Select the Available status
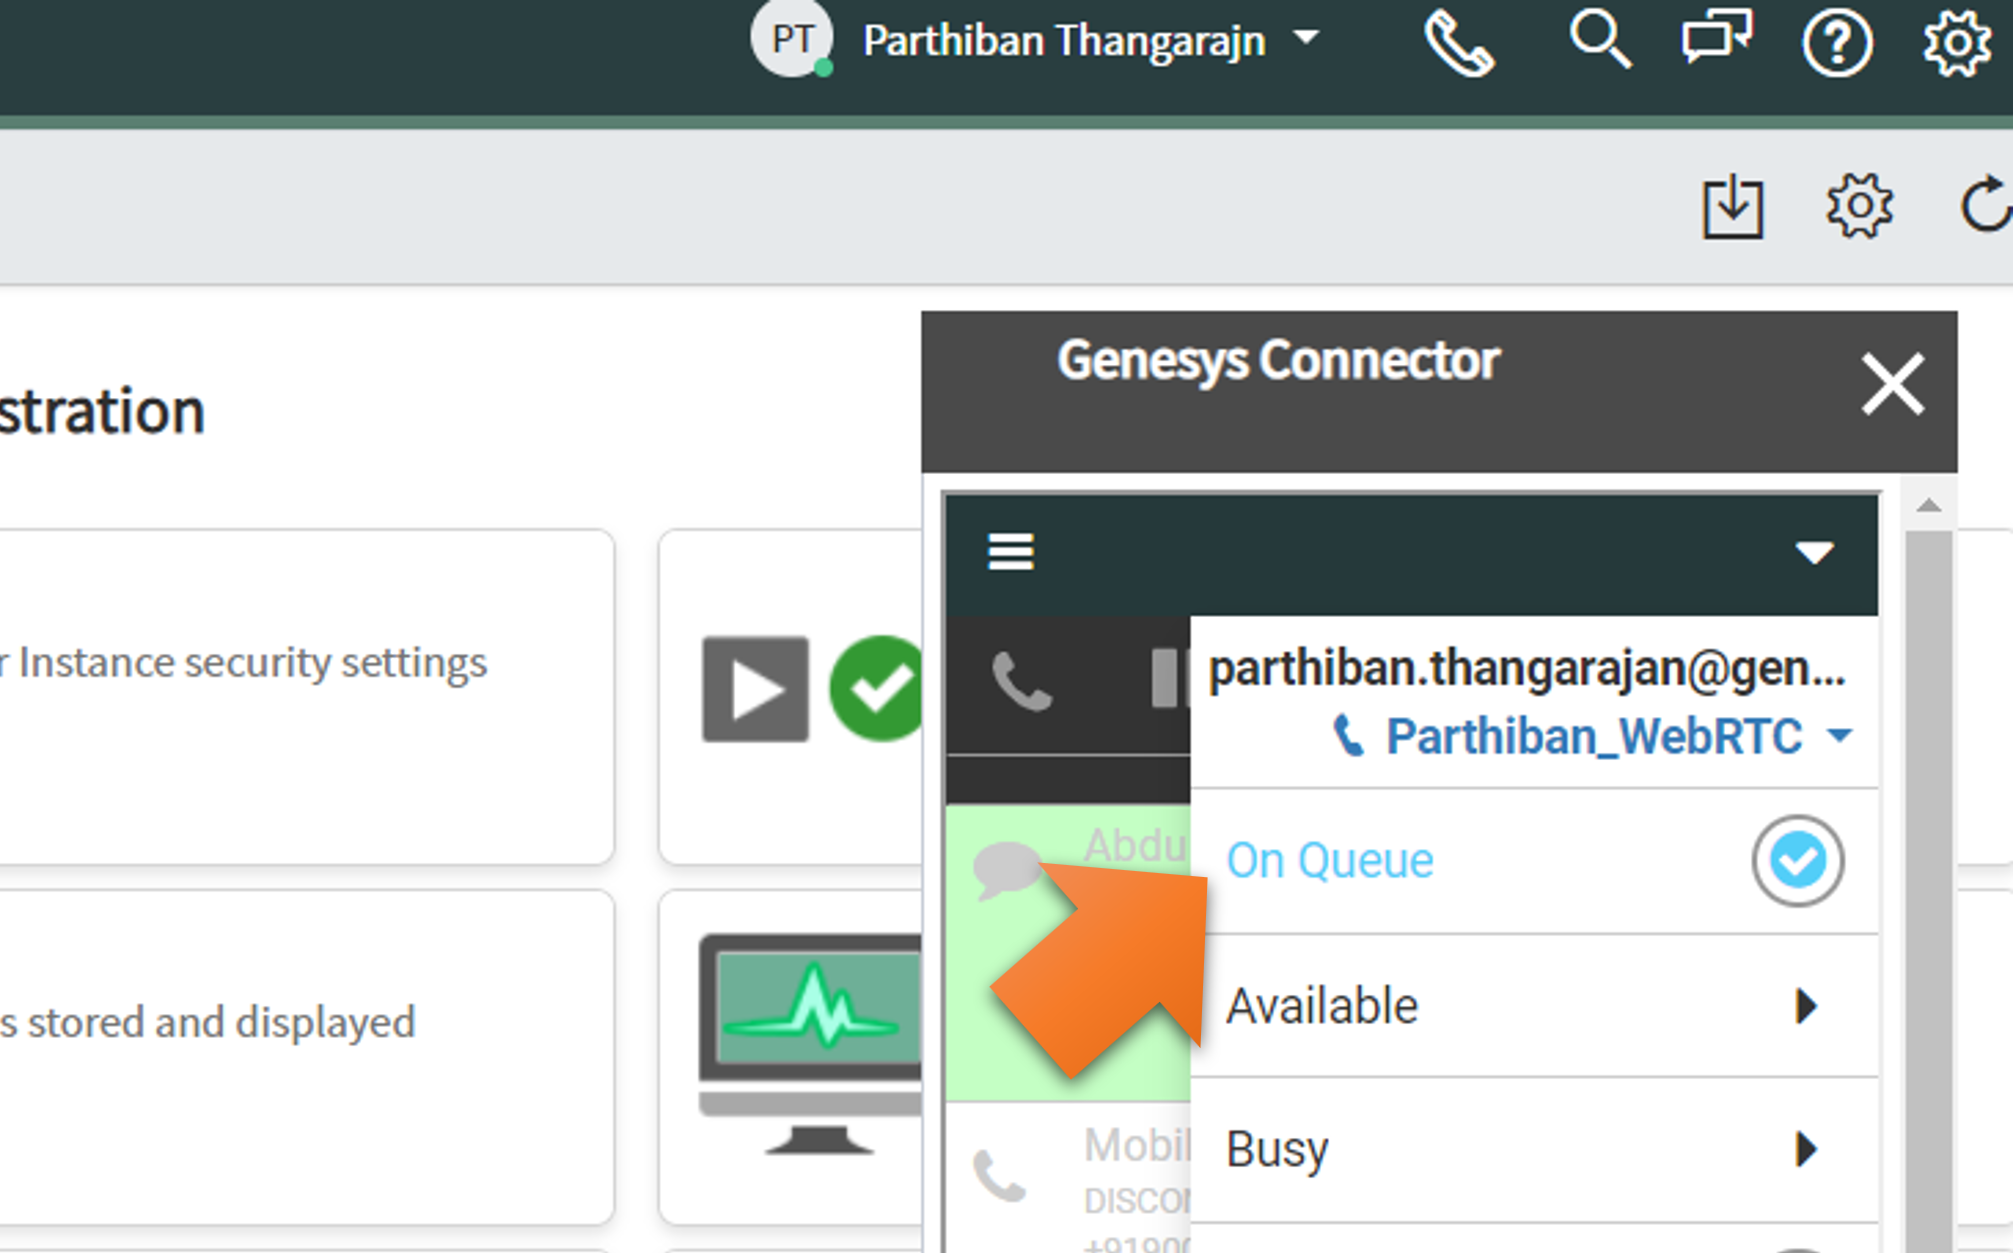The image size is (2013, 1253). (1534, 1006)
